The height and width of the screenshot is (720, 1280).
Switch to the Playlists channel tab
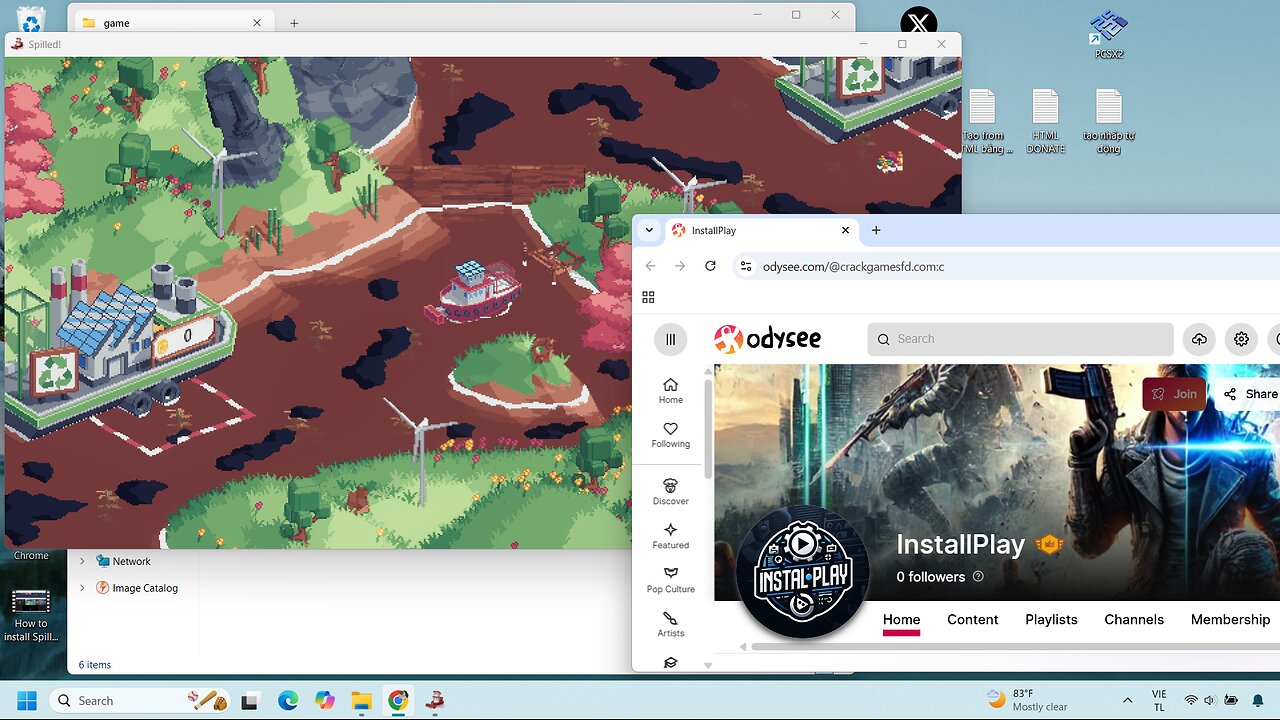(x=1051, y=619)
